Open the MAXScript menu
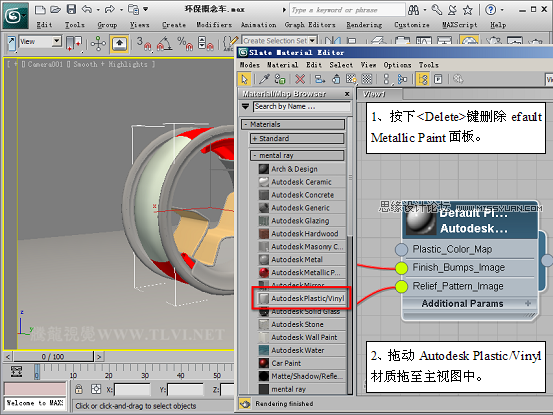The image size is (553, 415). (460, 25)
